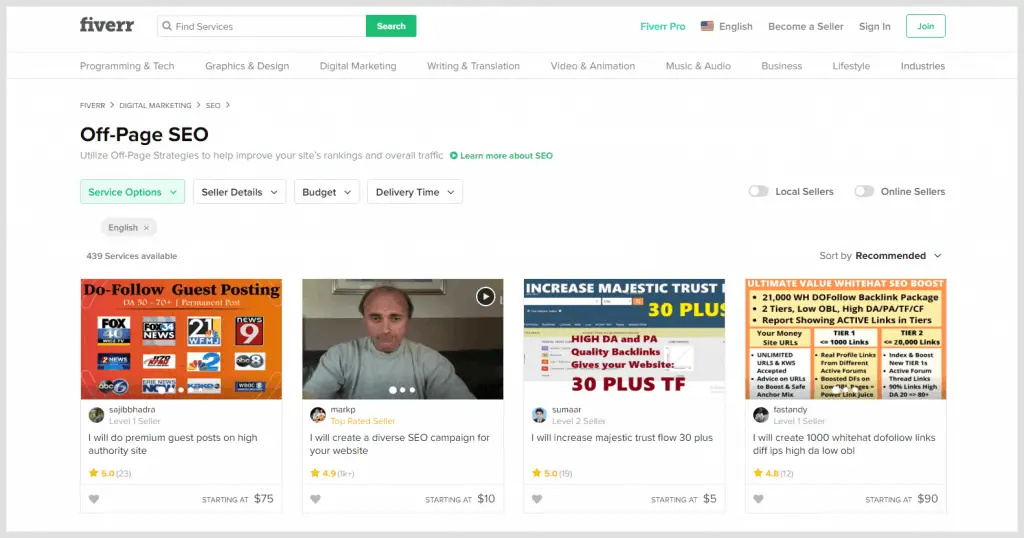Click the $90 starting price

click(927, 499)
